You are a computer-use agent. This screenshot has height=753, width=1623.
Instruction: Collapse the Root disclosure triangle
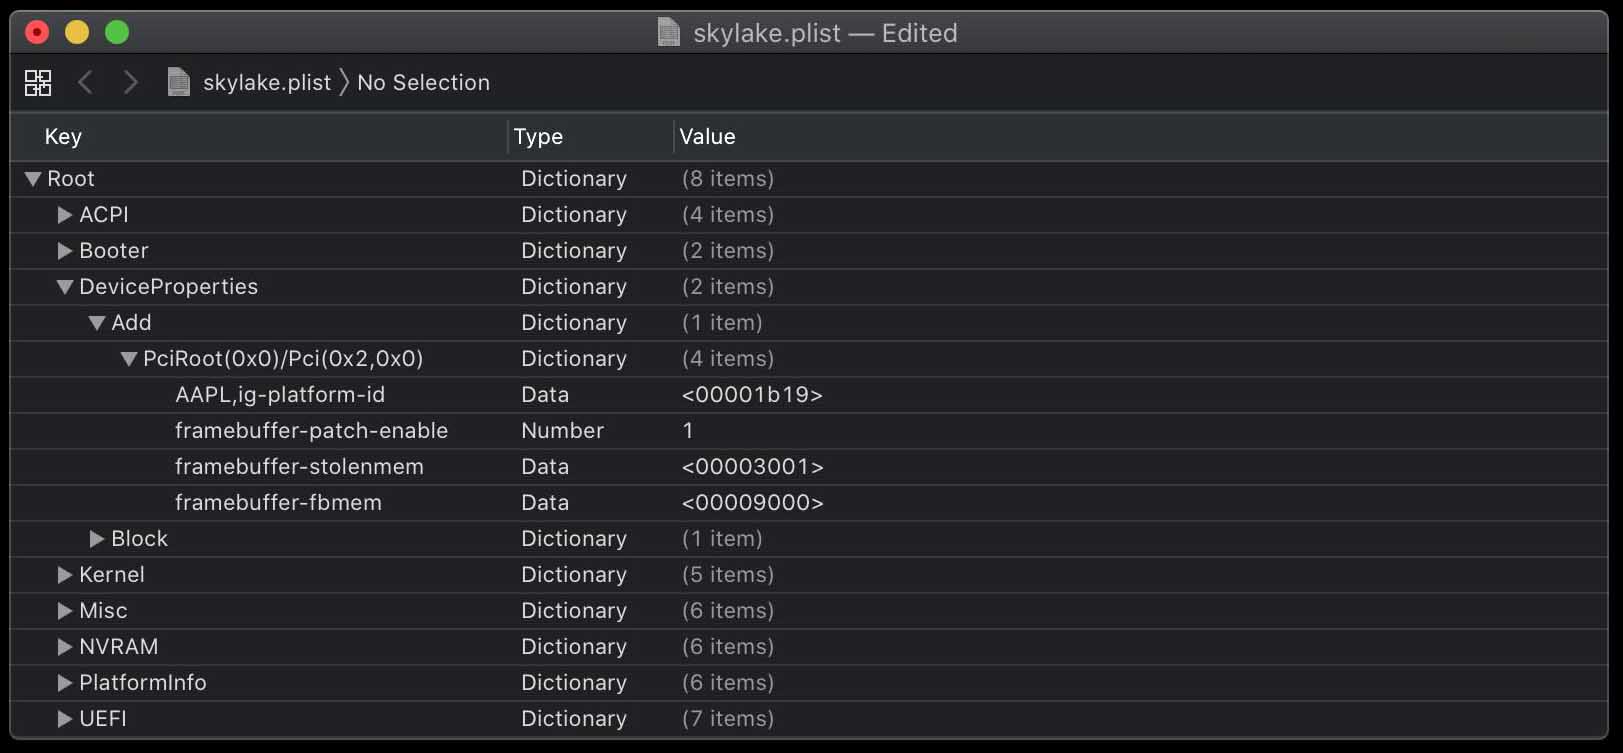tap(33, 179)
